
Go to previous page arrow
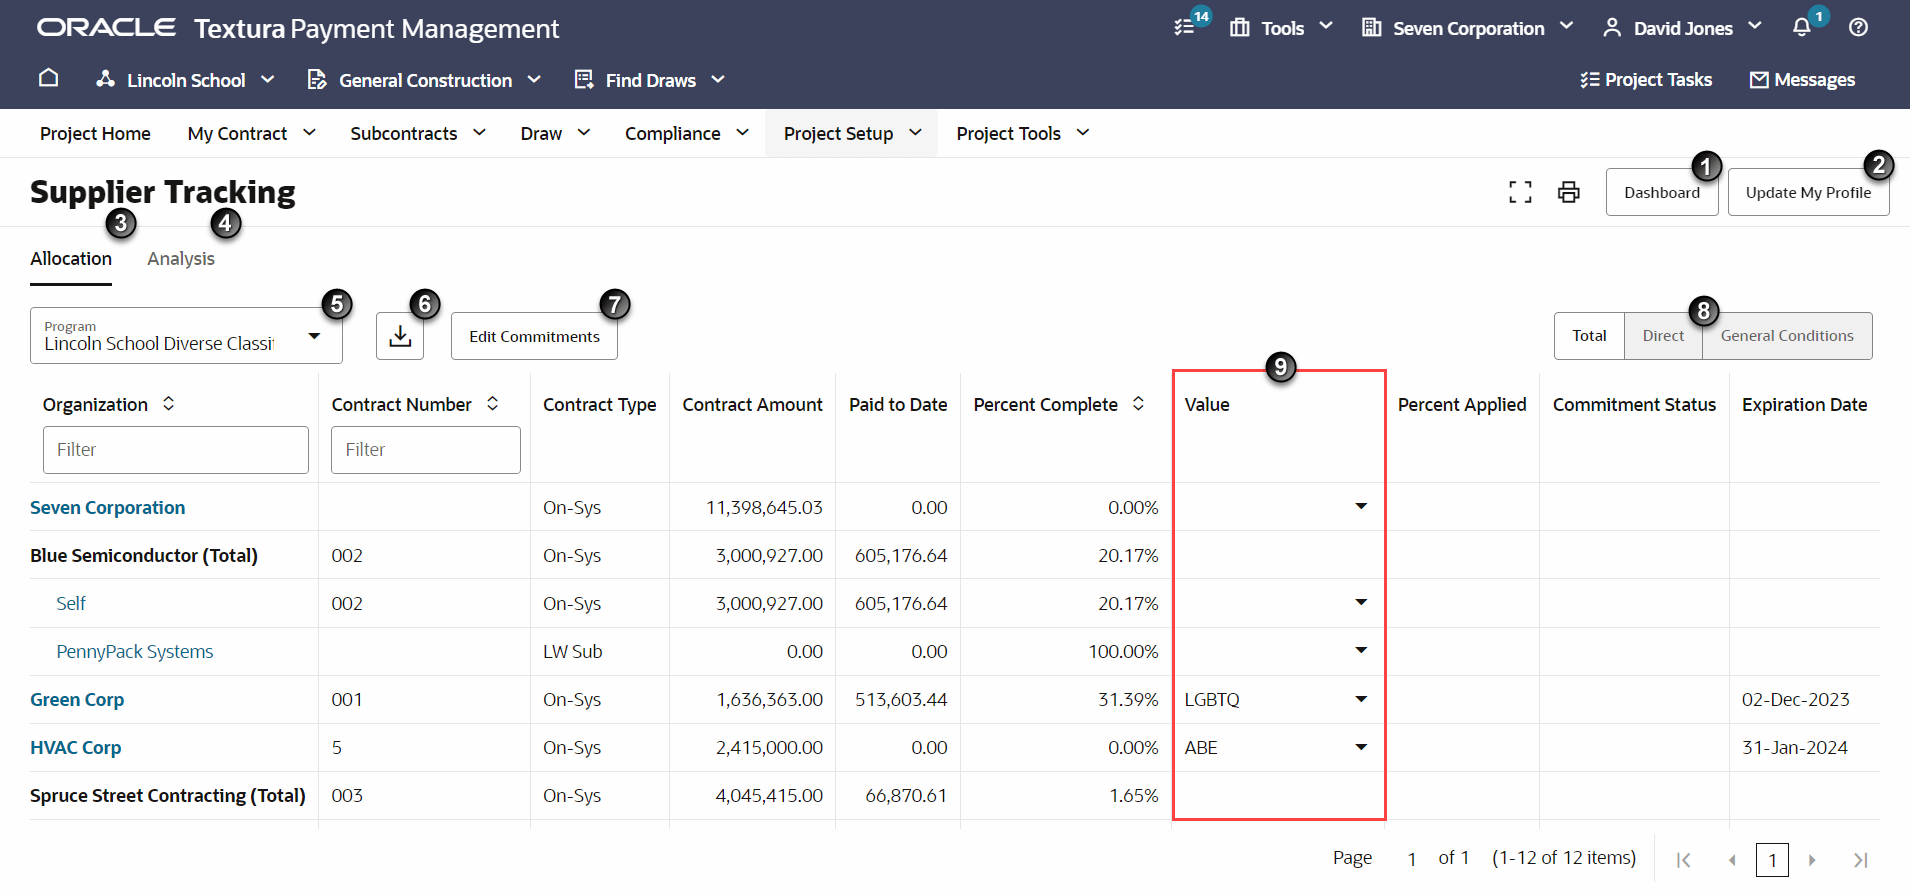[1732, 860]
